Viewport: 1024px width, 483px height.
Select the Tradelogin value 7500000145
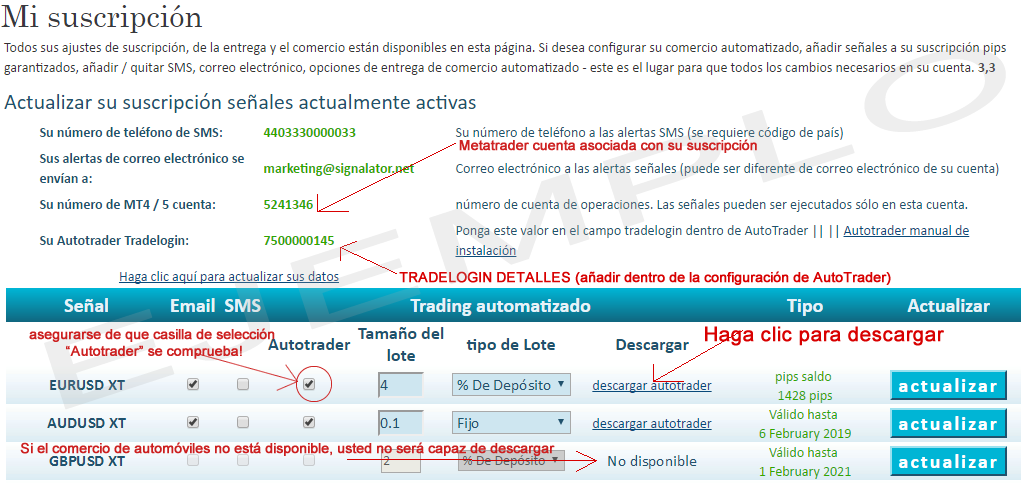pos(299,240)
